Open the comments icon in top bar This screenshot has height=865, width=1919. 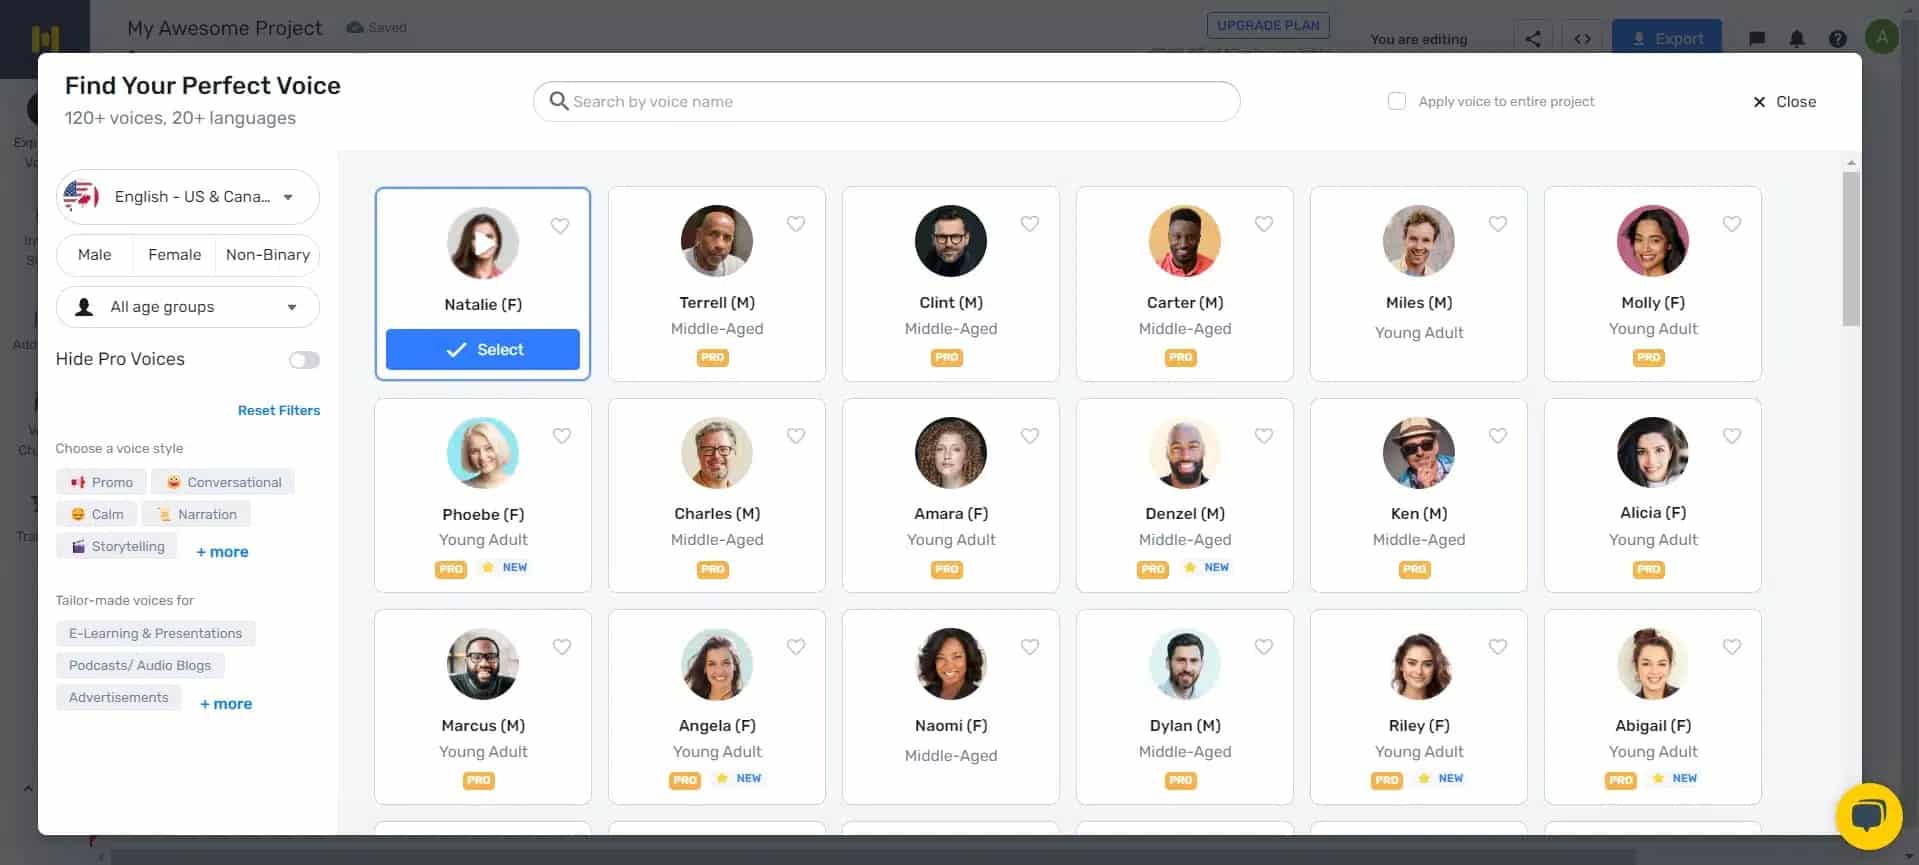(1757, 39)
